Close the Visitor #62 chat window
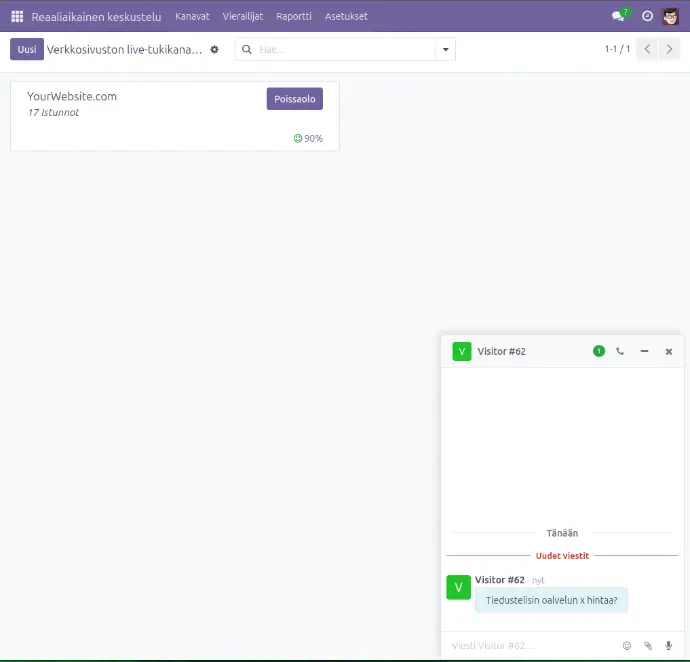Image resolution: width=690 pixels, height=662 pixels. (669, 351)
